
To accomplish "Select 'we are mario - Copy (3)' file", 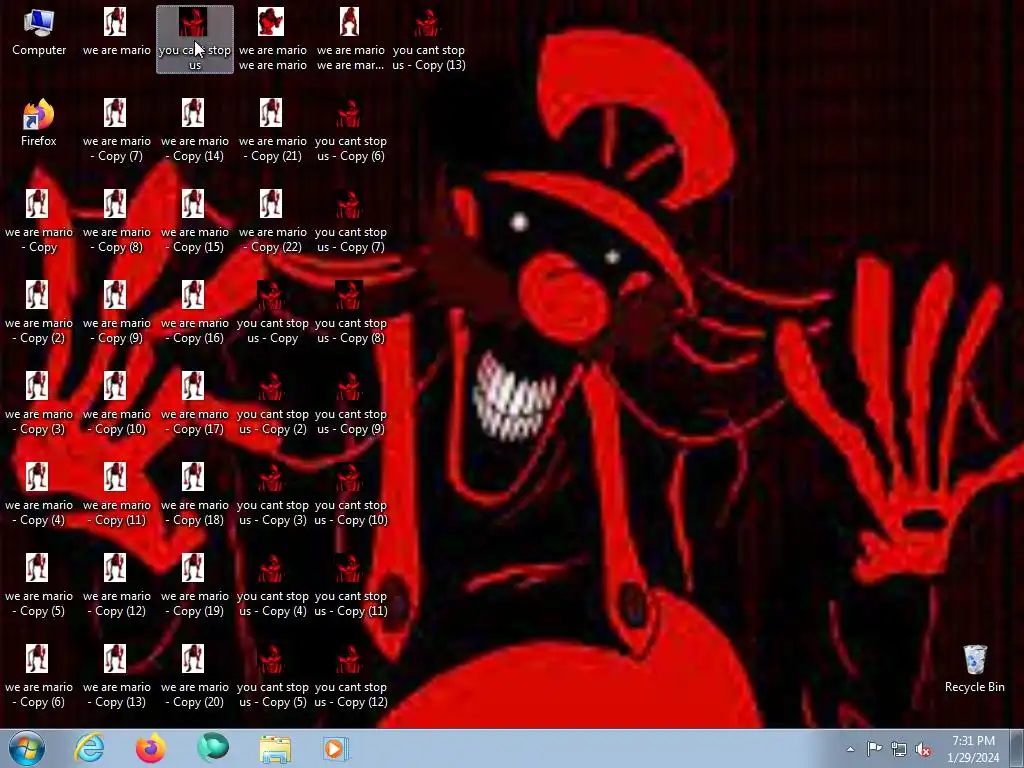I will 39,403.
